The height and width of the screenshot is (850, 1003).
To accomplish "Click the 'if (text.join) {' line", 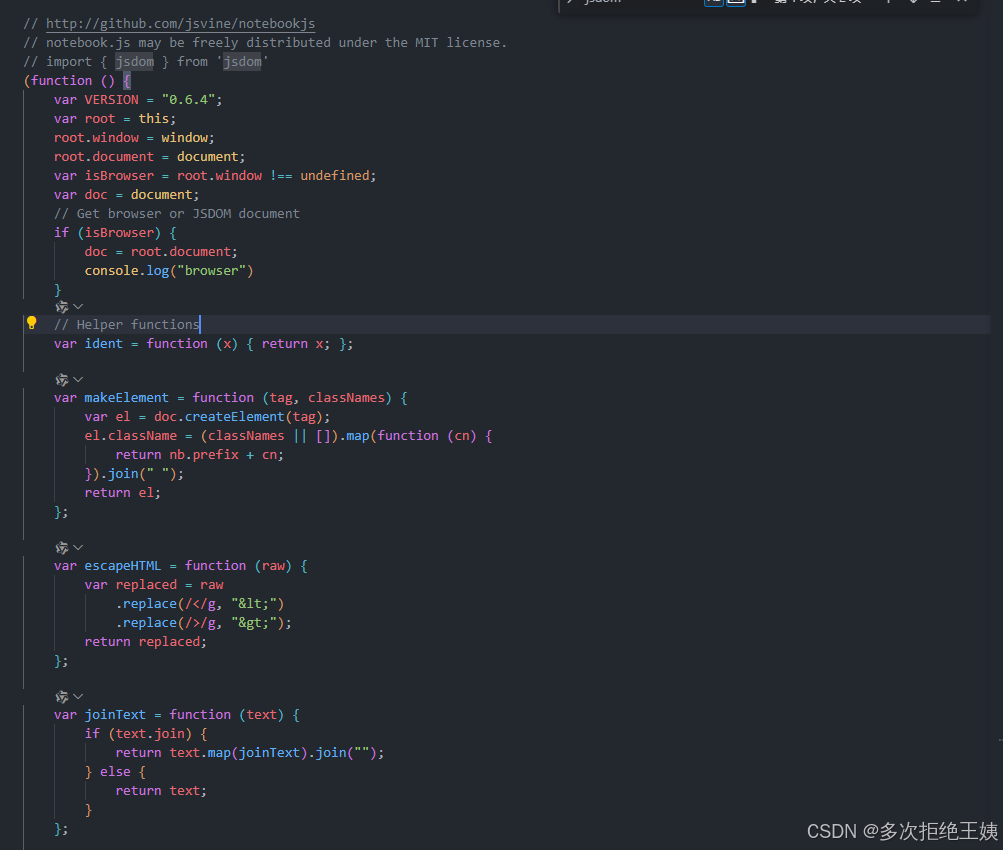I will tap(146, 734).
